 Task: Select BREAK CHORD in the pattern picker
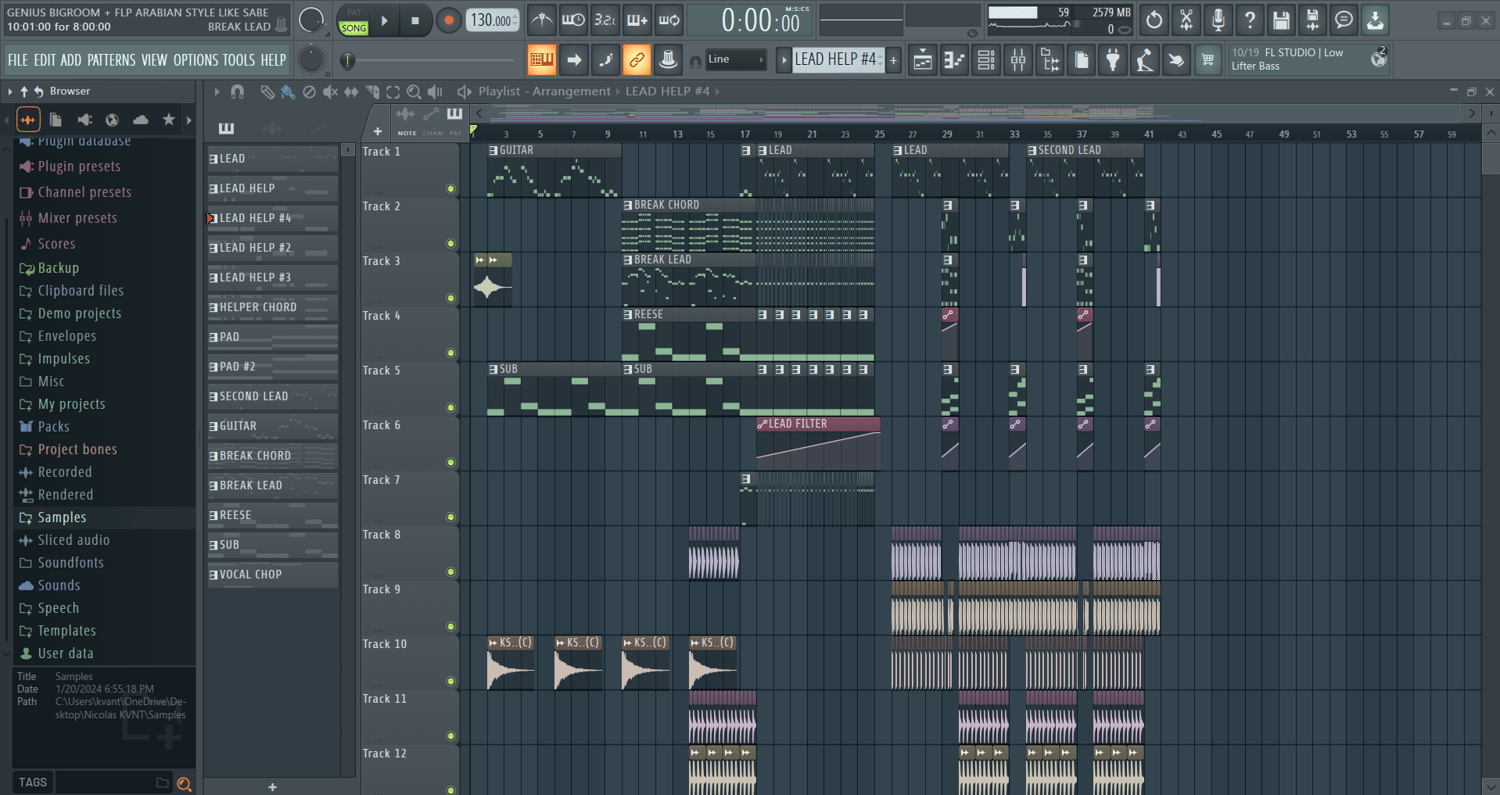click(272, 456)
